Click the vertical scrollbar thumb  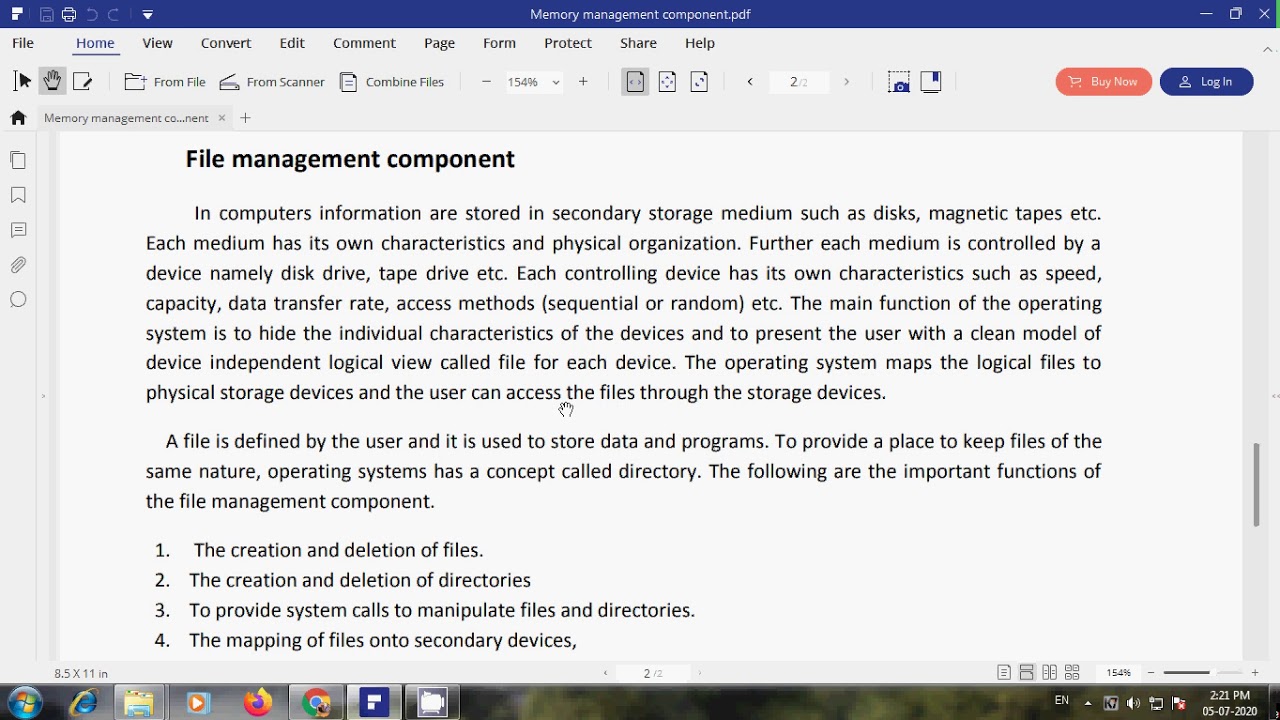pyautogui.click(x=1257, y=485)
